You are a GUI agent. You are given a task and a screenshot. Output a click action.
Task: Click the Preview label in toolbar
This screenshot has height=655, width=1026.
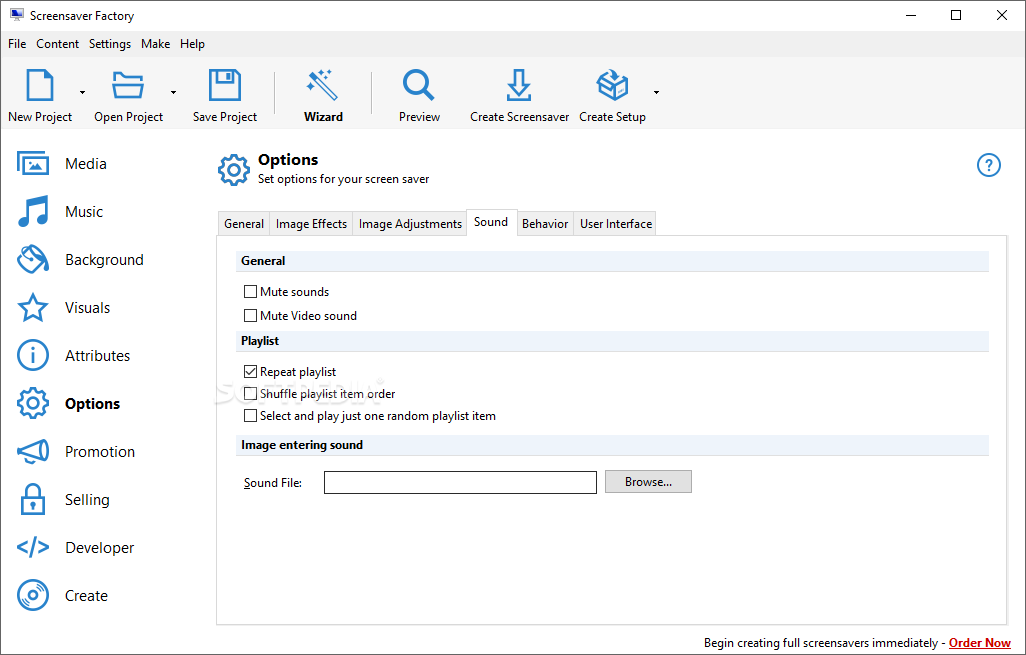[x=419, y=116]
